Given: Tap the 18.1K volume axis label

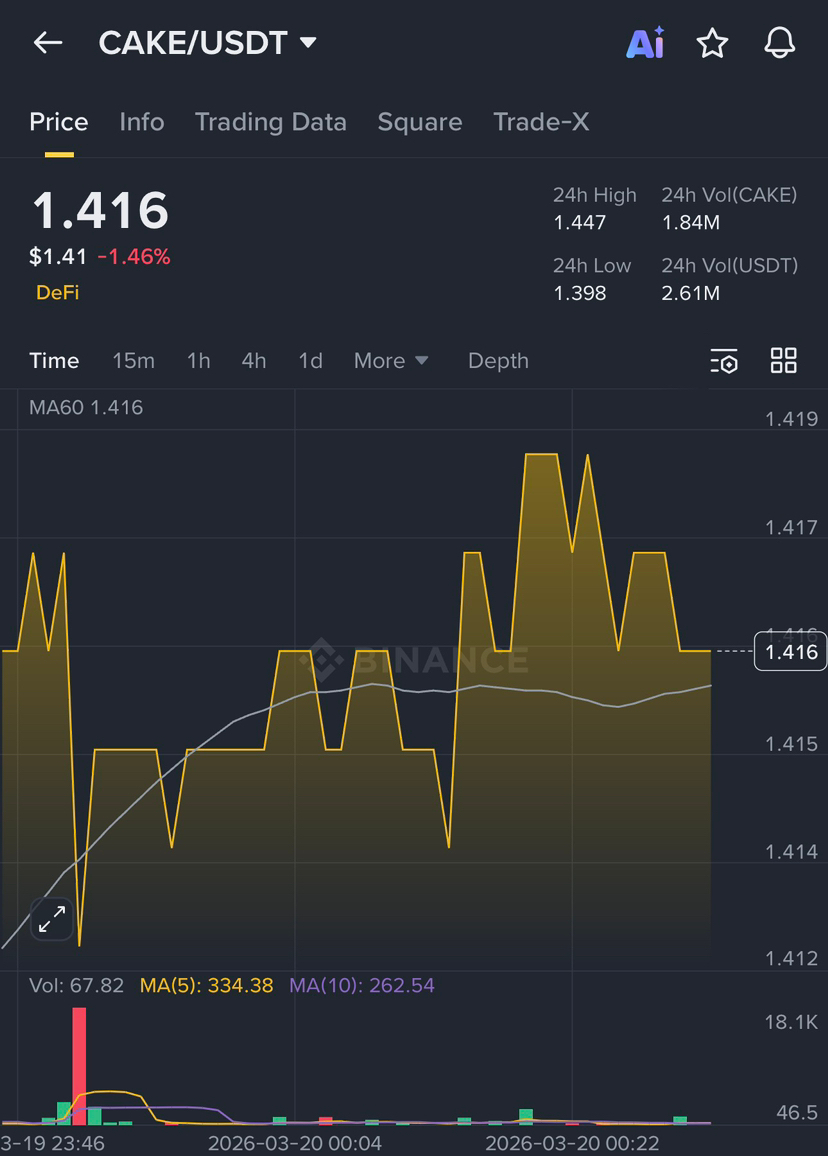Looking at the screenshot, I should point(791,1022).
